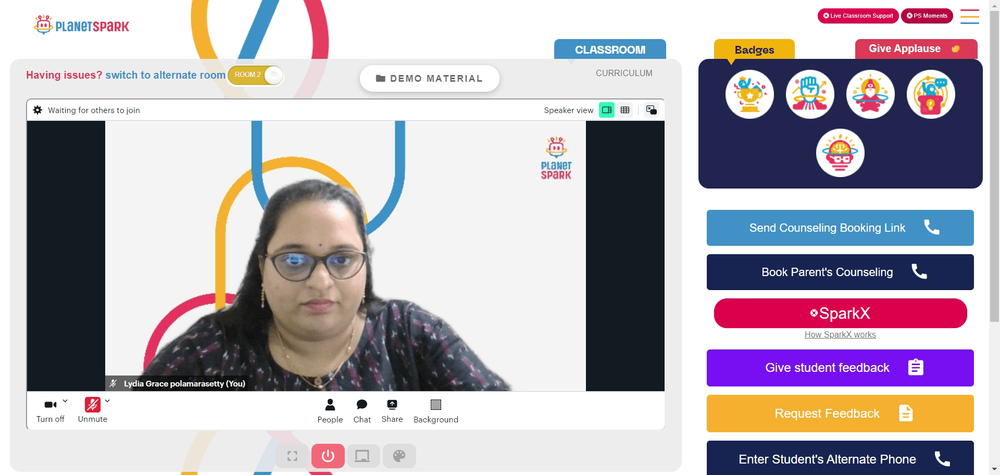Switch to the CLASSROOM tab
The height and width of the screenshot is (475, 1000).
click(x=610, y=50)
